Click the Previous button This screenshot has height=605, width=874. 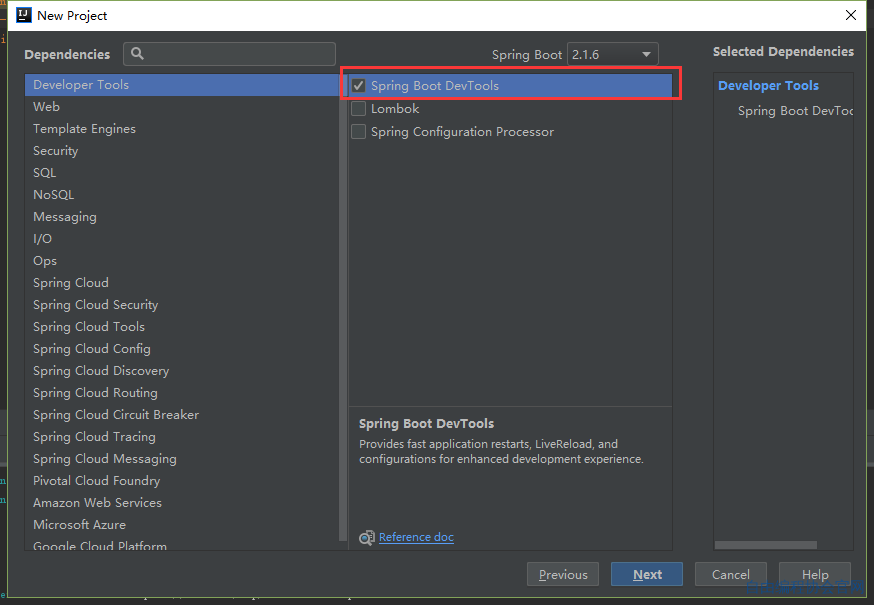pos(563,574)
